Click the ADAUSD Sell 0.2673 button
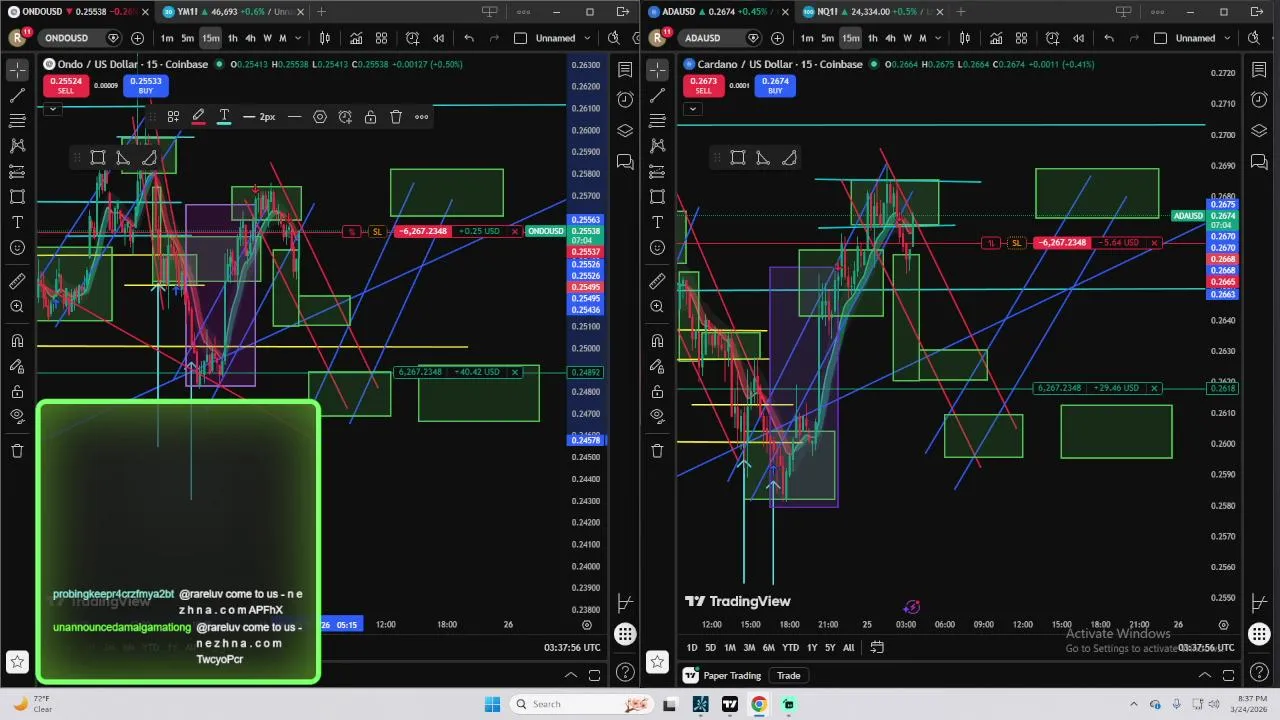Viewport: 1280px width, 720px height. coord(703,86)
